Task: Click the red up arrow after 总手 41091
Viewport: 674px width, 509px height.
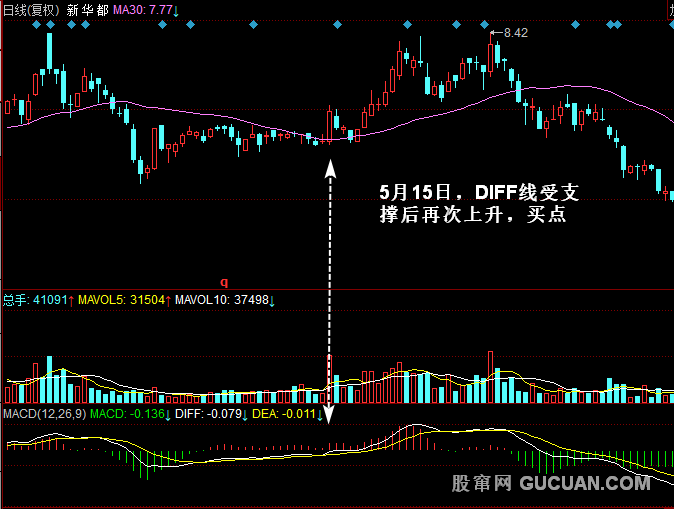Action: pos(70,299)
